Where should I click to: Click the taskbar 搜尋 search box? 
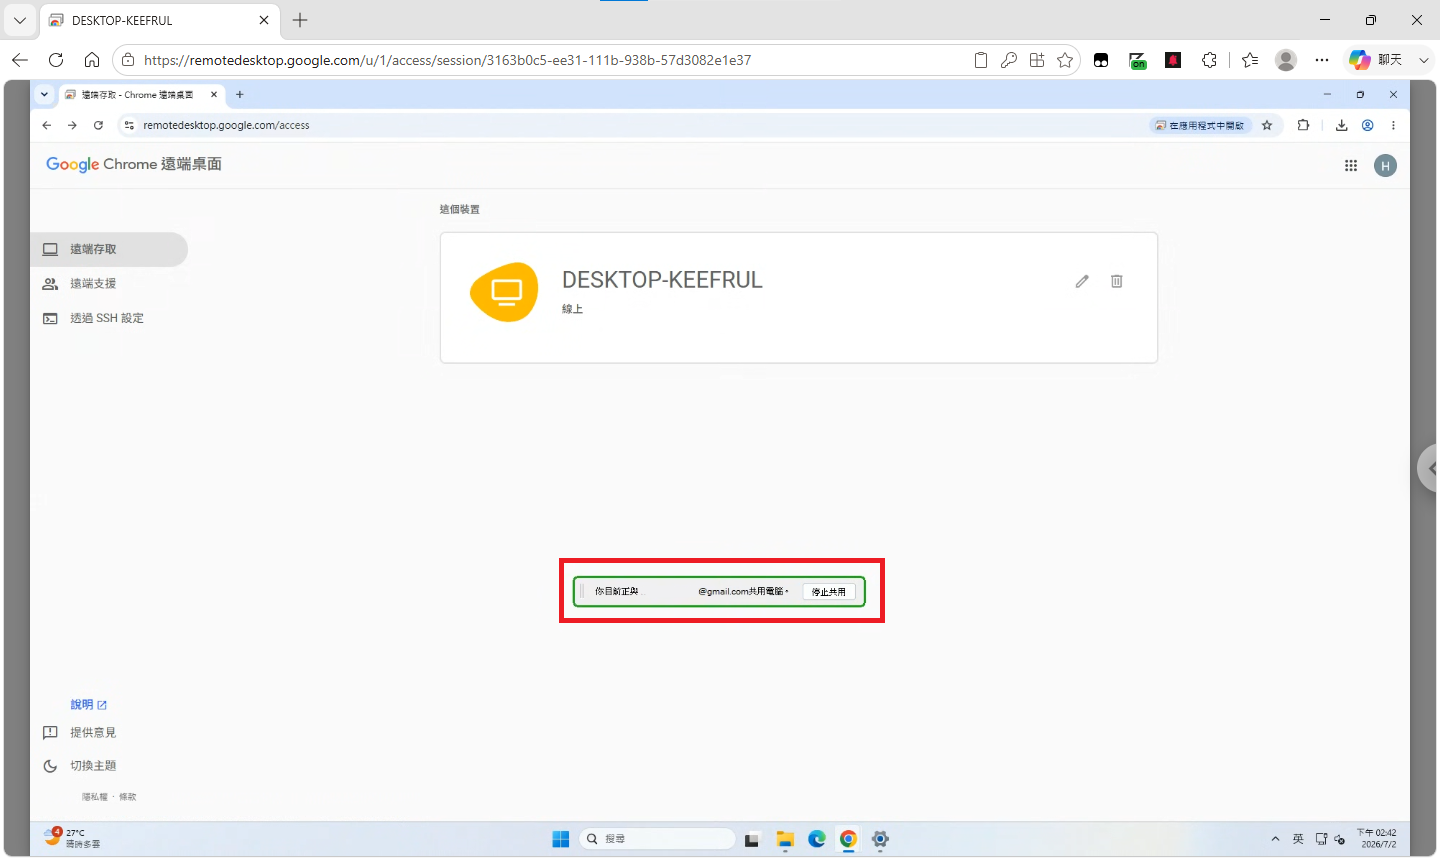click(x=658, y=839)
